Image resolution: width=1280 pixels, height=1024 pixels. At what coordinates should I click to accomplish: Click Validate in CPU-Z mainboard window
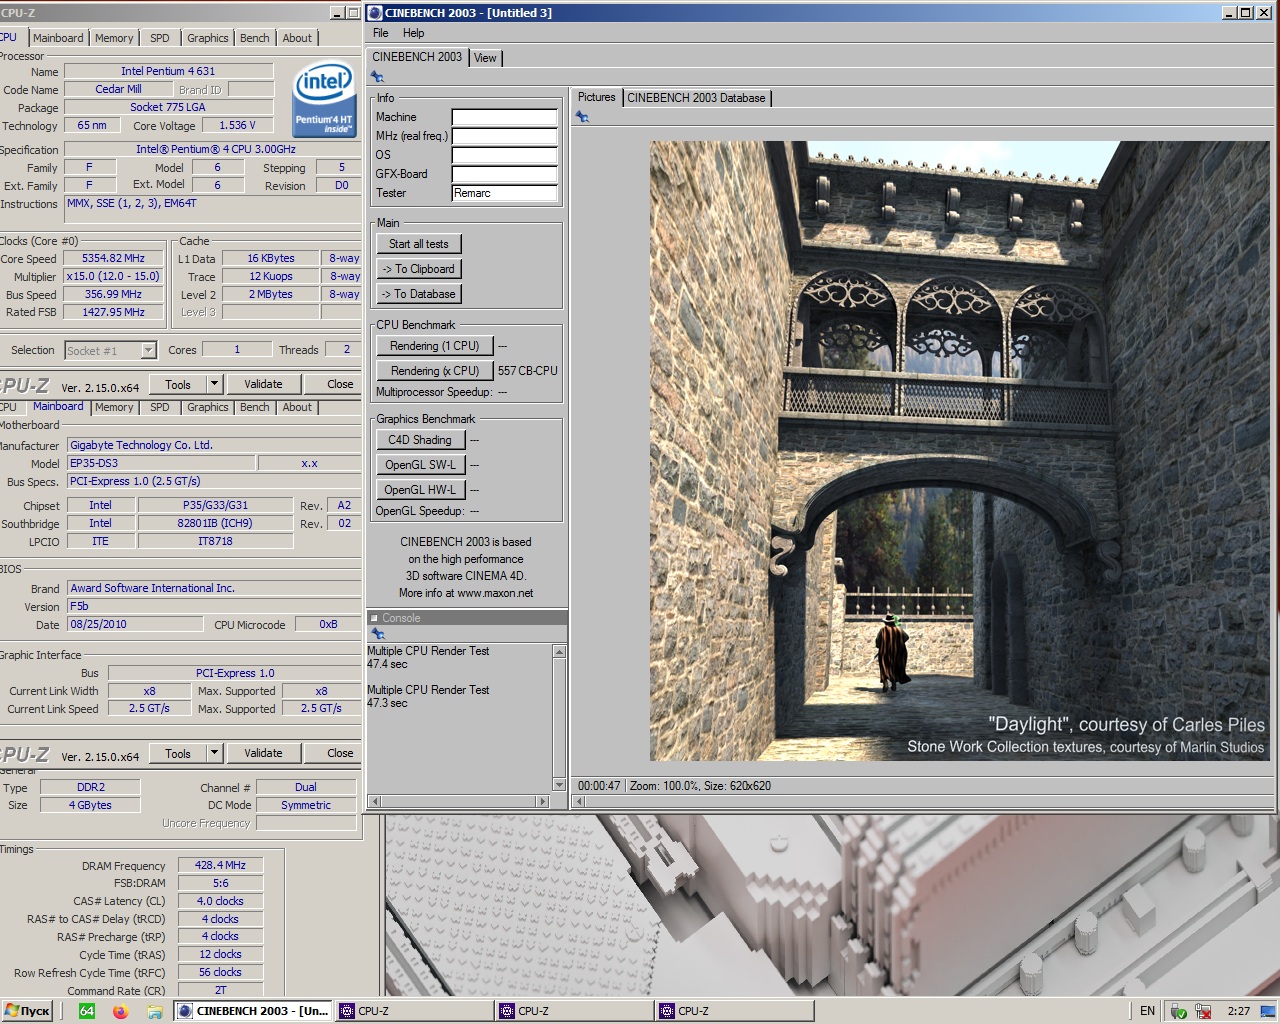263,753
